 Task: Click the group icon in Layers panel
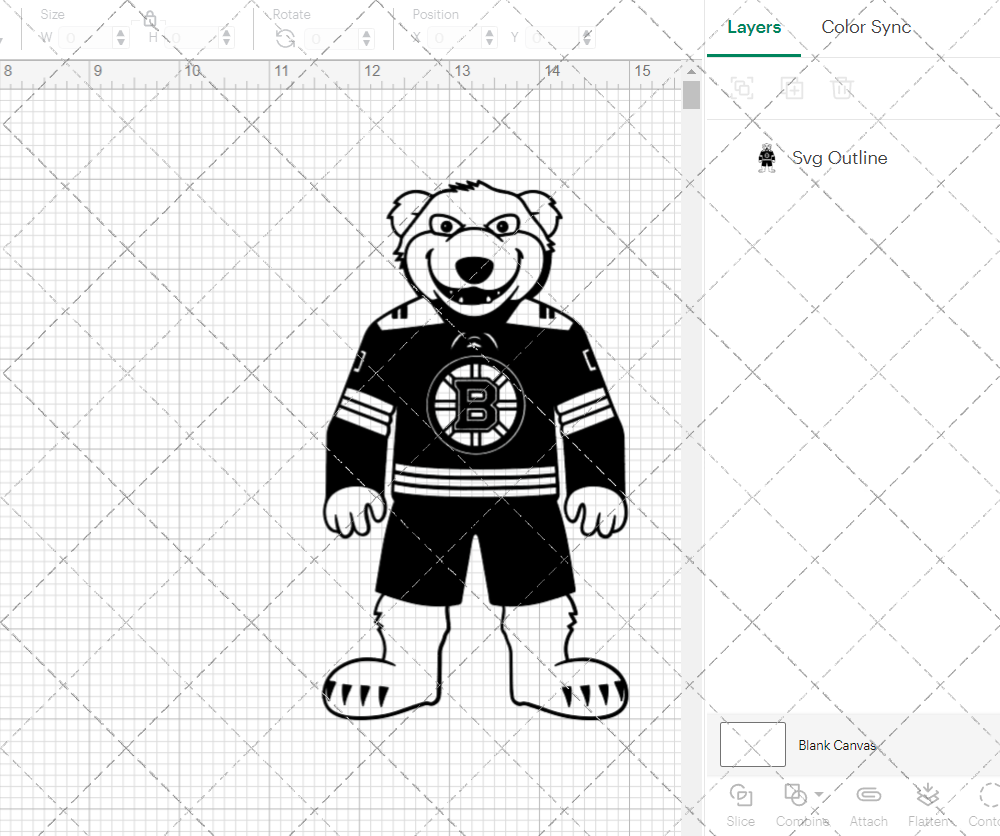[x=742, y=88]
